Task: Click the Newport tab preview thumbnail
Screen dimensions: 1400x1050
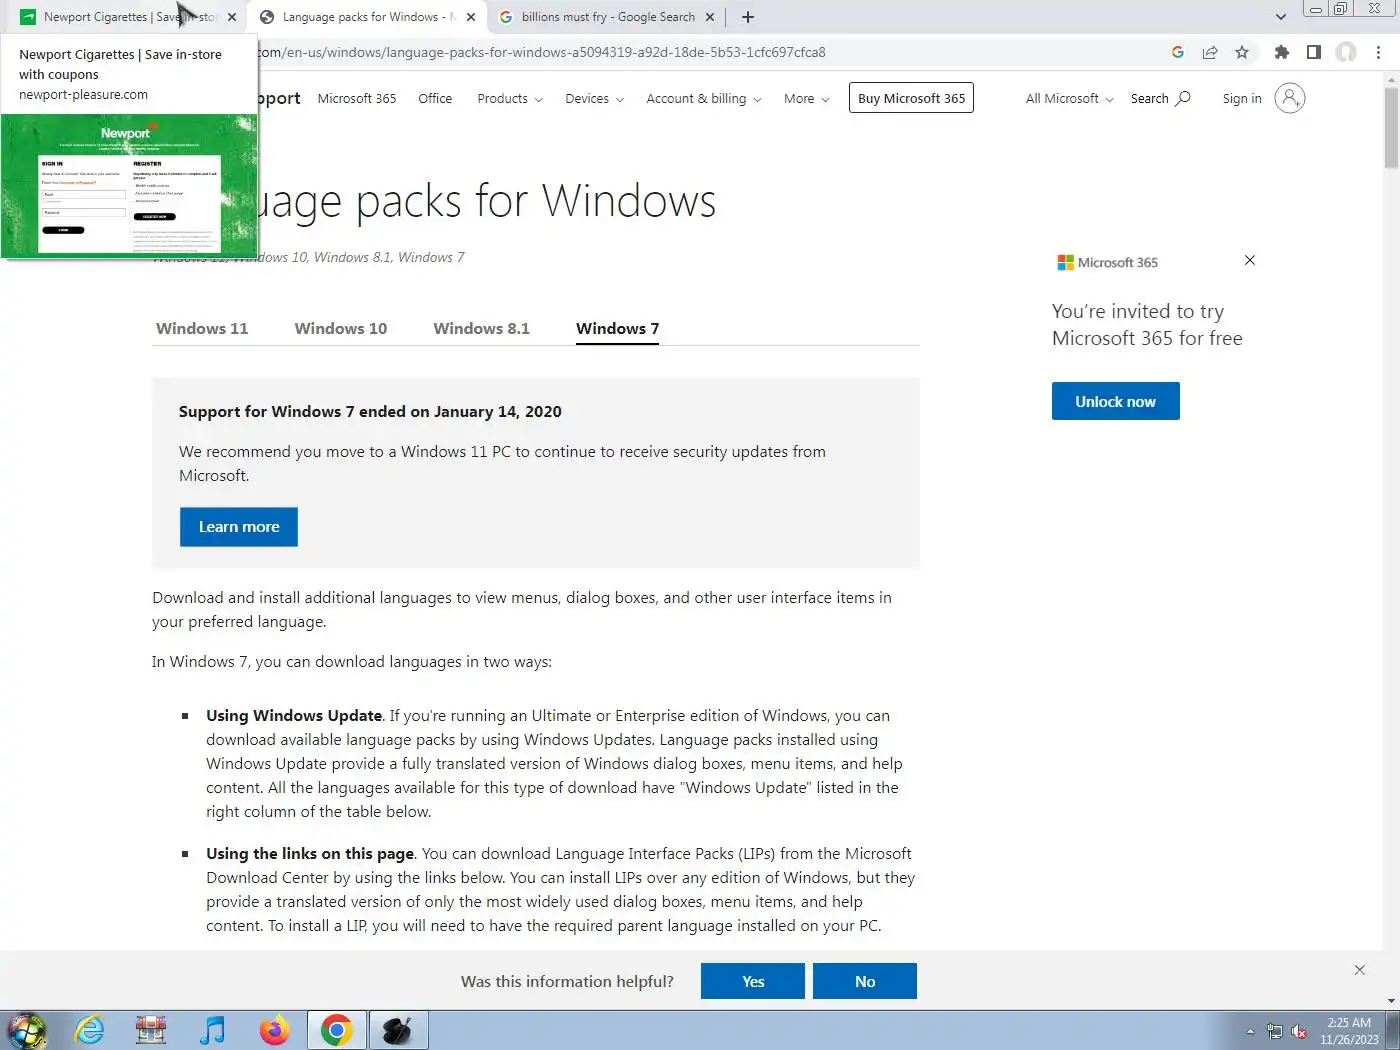Action: pyautogui.click(x=129, y=186)
